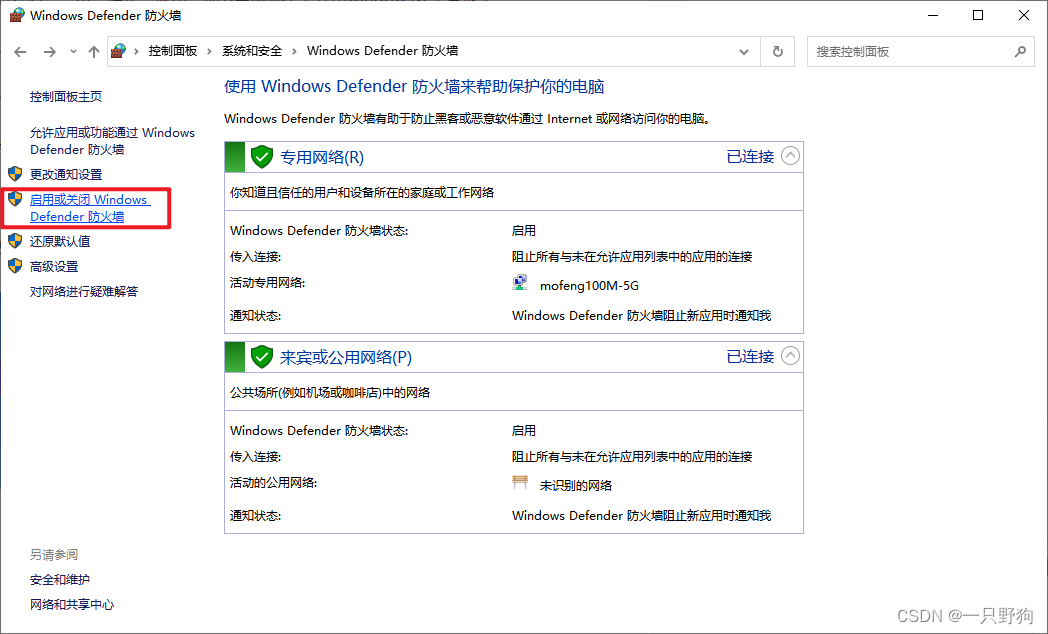This screenshot has height=634, width=1048.
Task: Click 已连接 status of 来宾或公用网络
Action: point(750,357)
